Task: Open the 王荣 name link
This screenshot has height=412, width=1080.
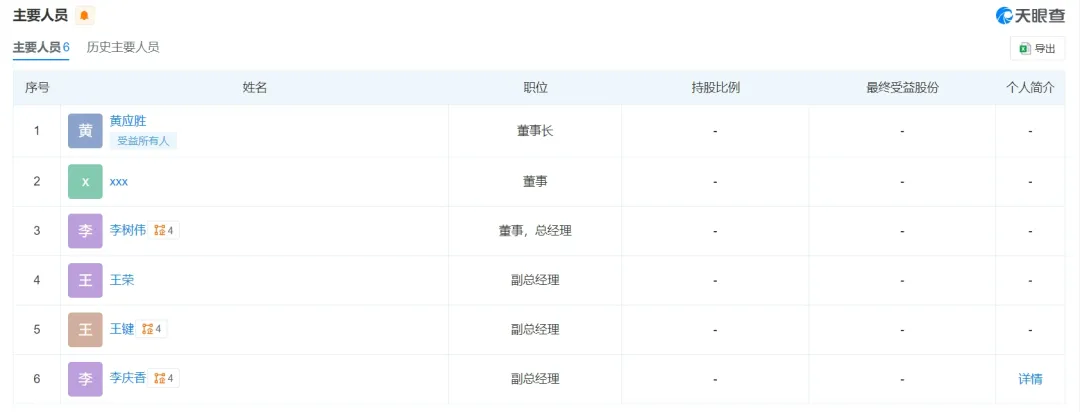Action: 122,280
